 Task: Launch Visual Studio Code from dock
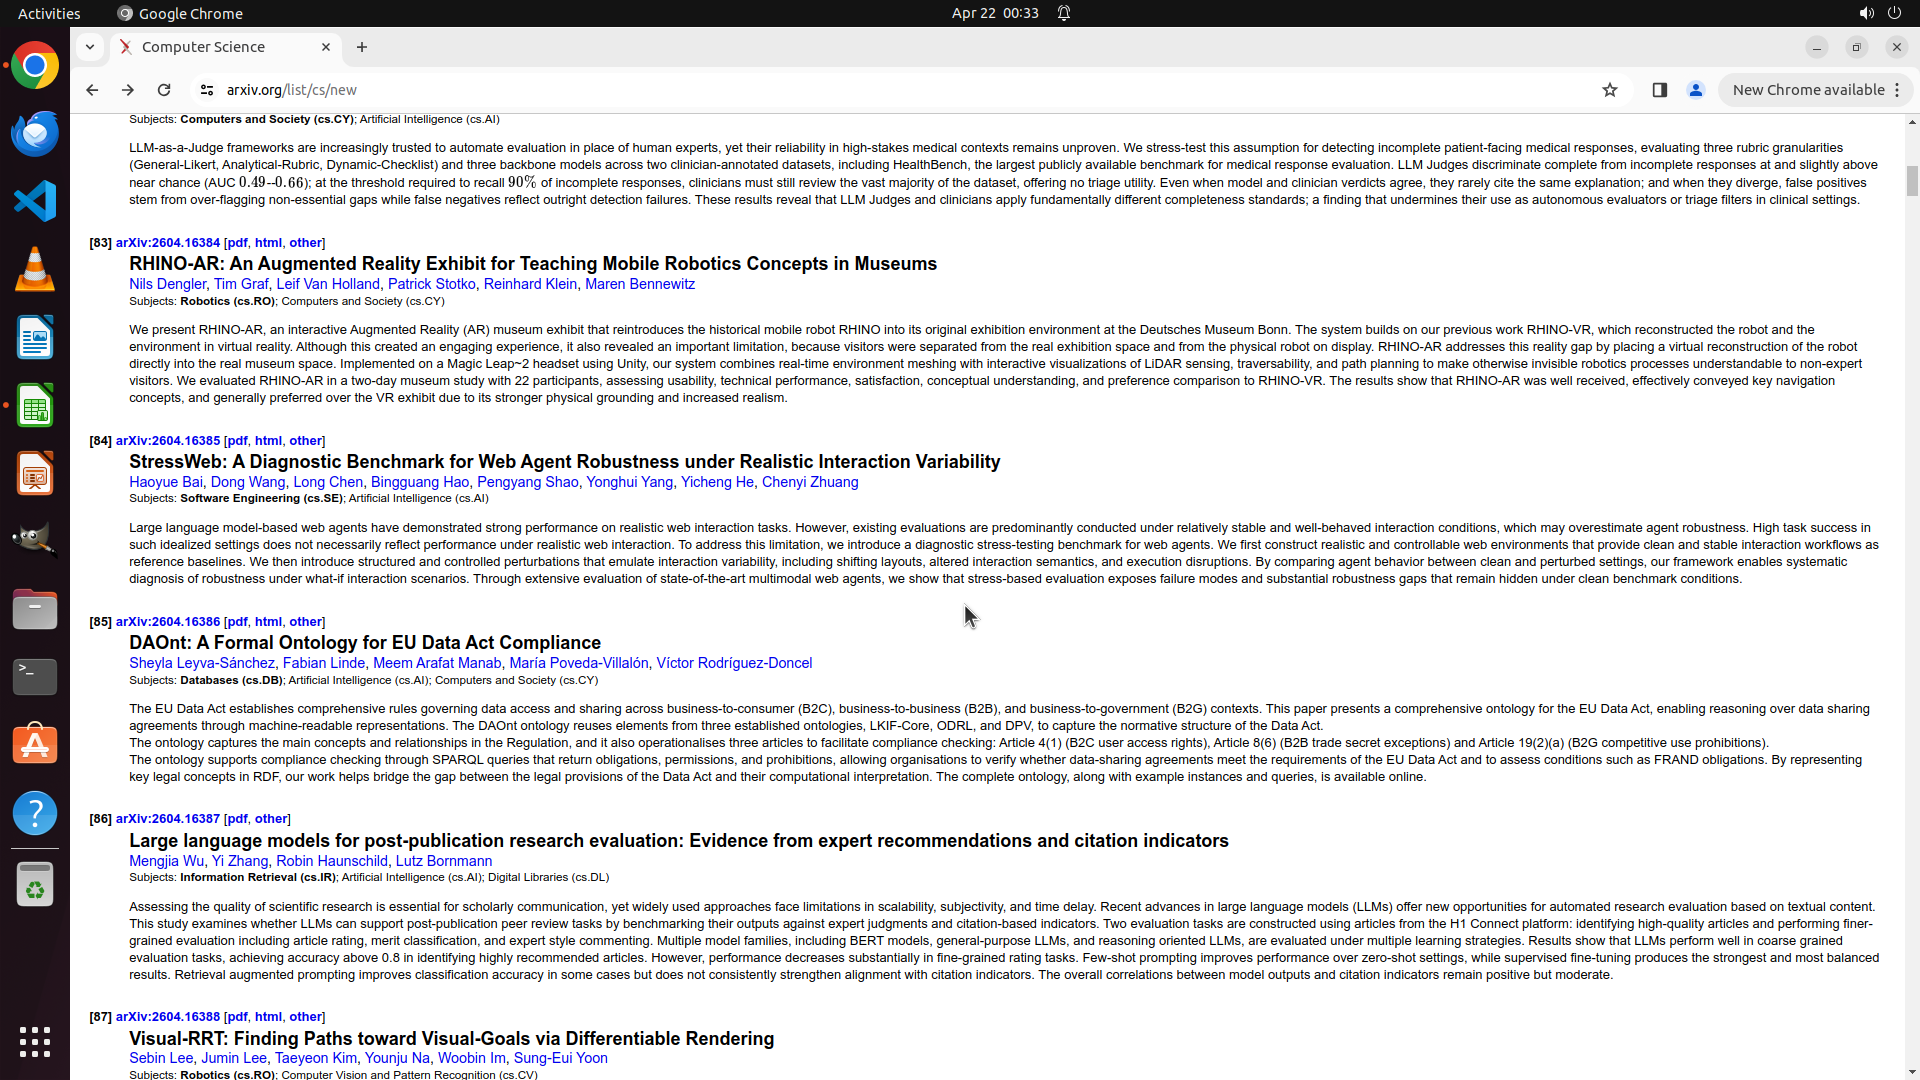coord(35,201)
